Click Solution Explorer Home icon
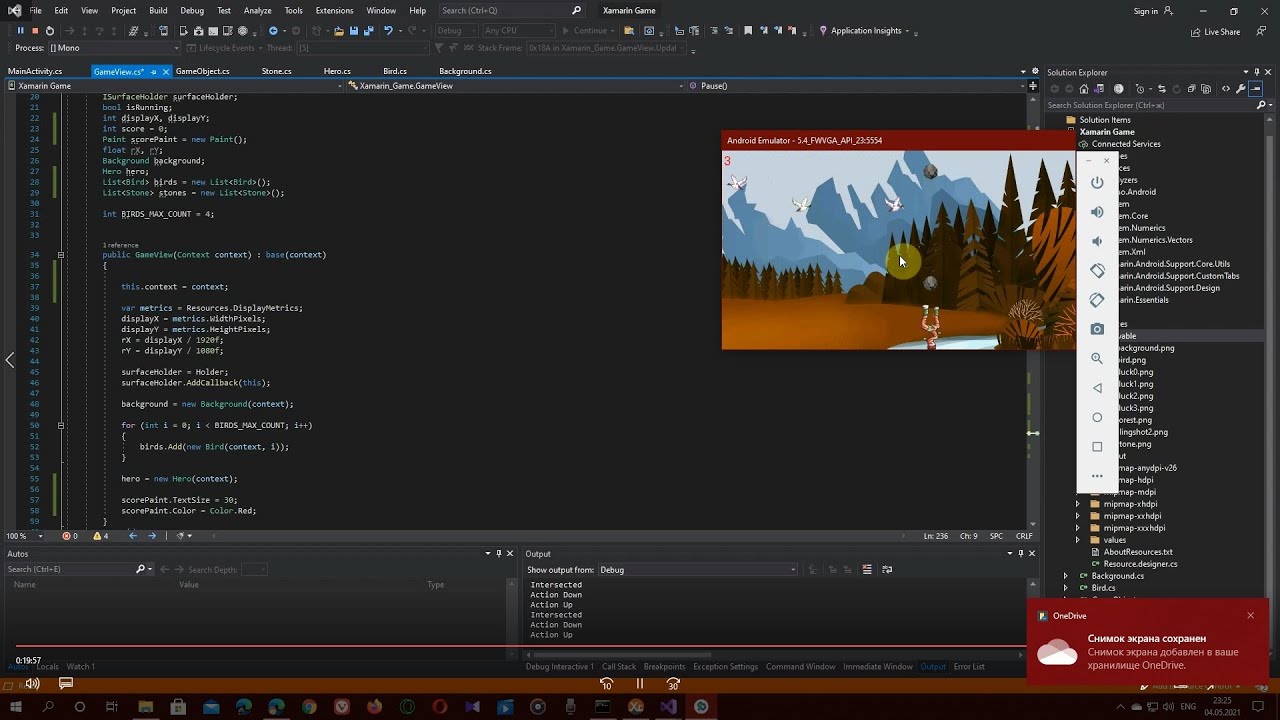The width and height of the screenshot is (1280, 720). [1083, 89]
